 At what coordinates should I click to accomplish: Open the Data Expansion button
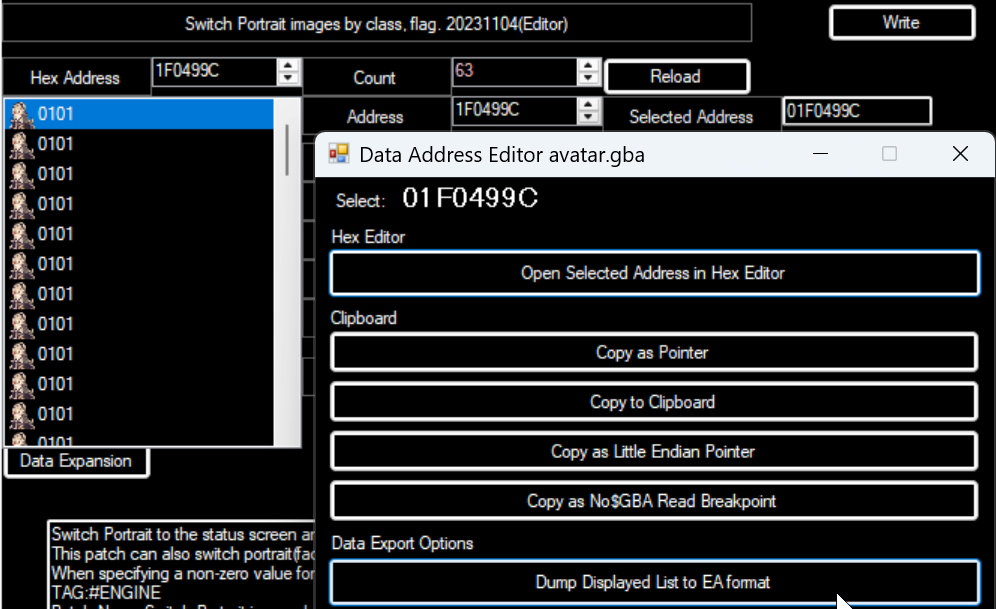click(76, 461)
